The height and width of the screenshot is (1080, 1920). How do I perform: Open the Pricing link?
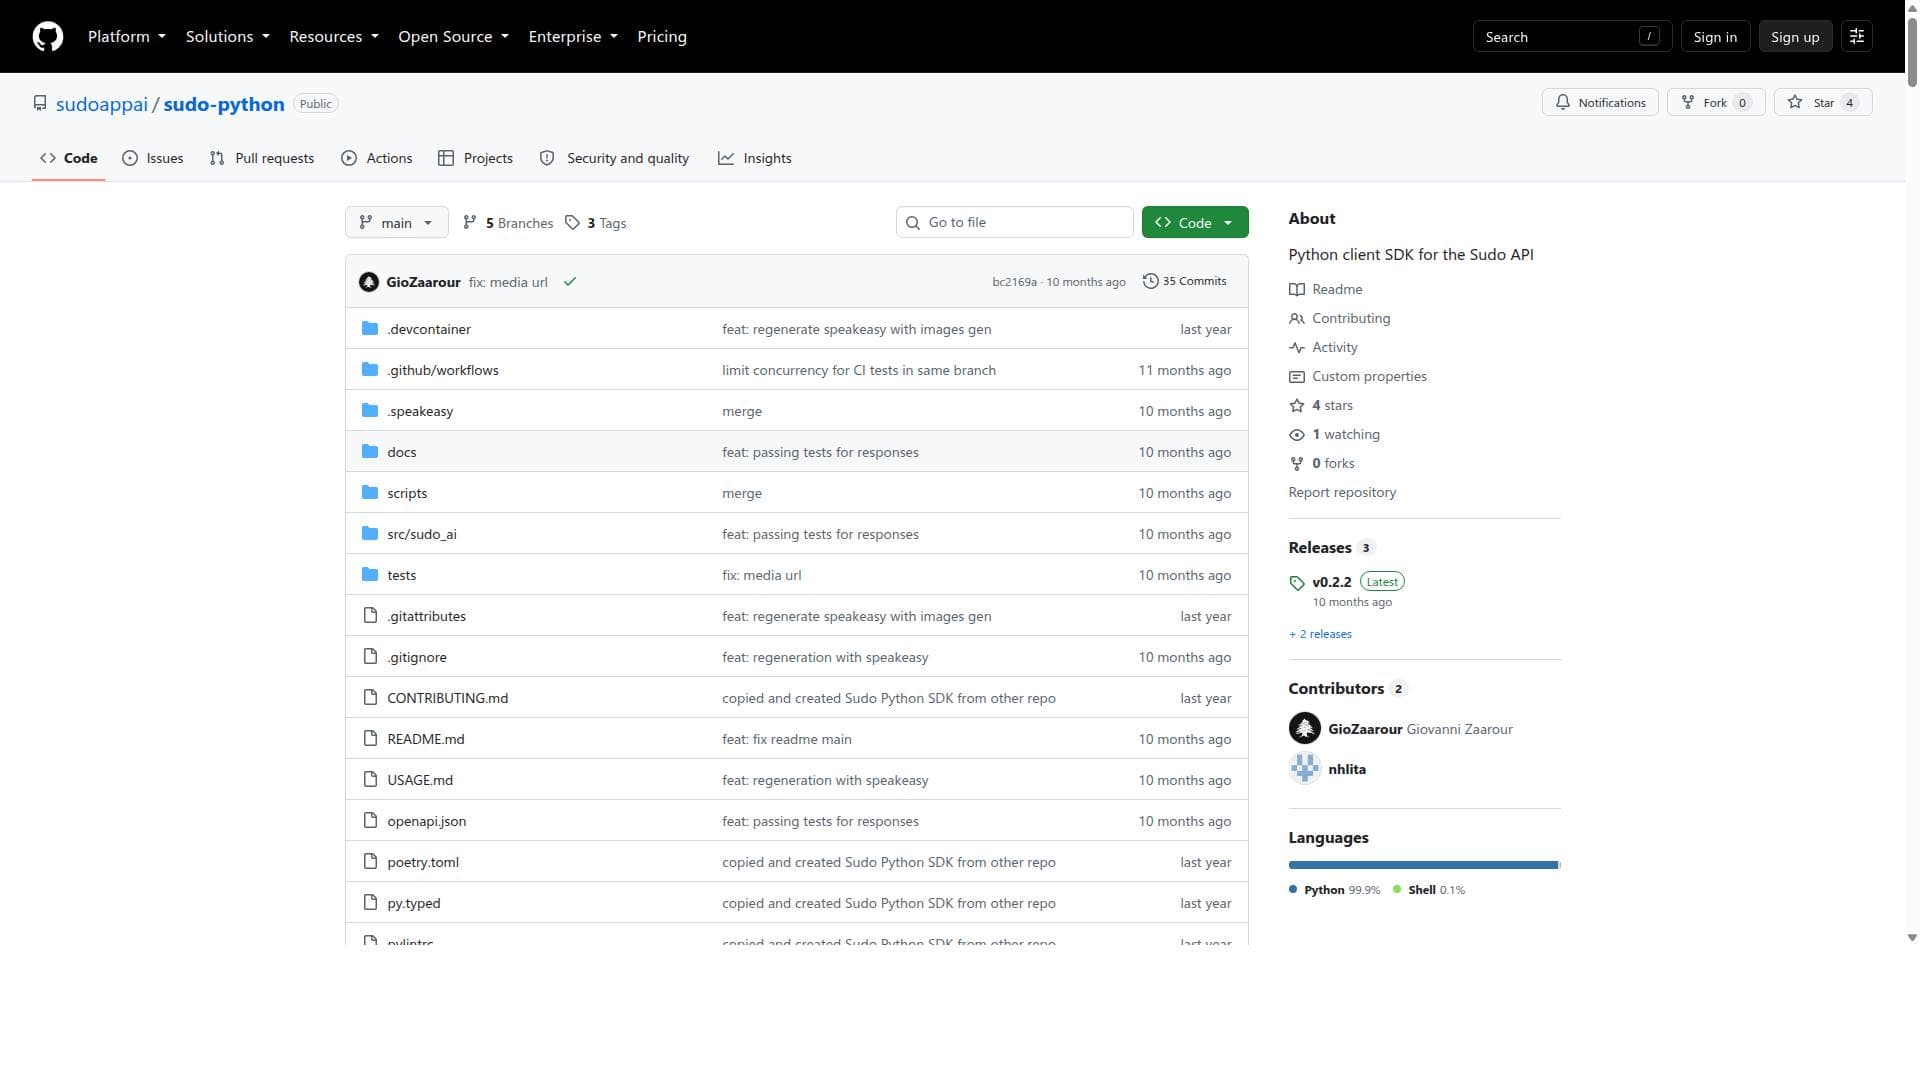[662, 37]
